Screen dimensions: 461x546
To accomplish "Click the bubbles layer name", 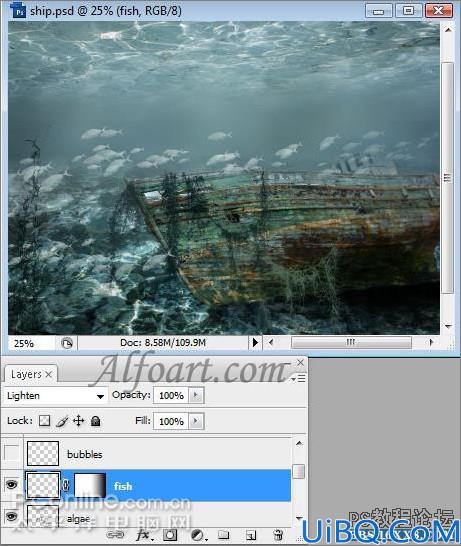I will tap(85, 454).
